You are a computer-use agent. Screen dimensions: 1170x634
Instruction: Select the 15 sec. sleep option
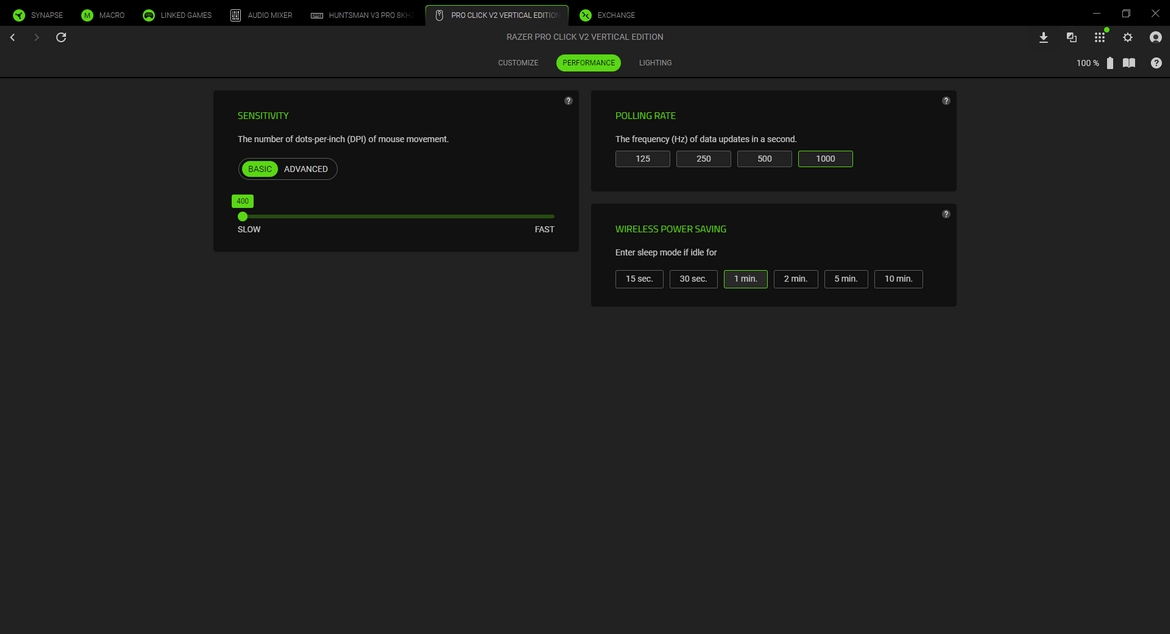(639, 279)
